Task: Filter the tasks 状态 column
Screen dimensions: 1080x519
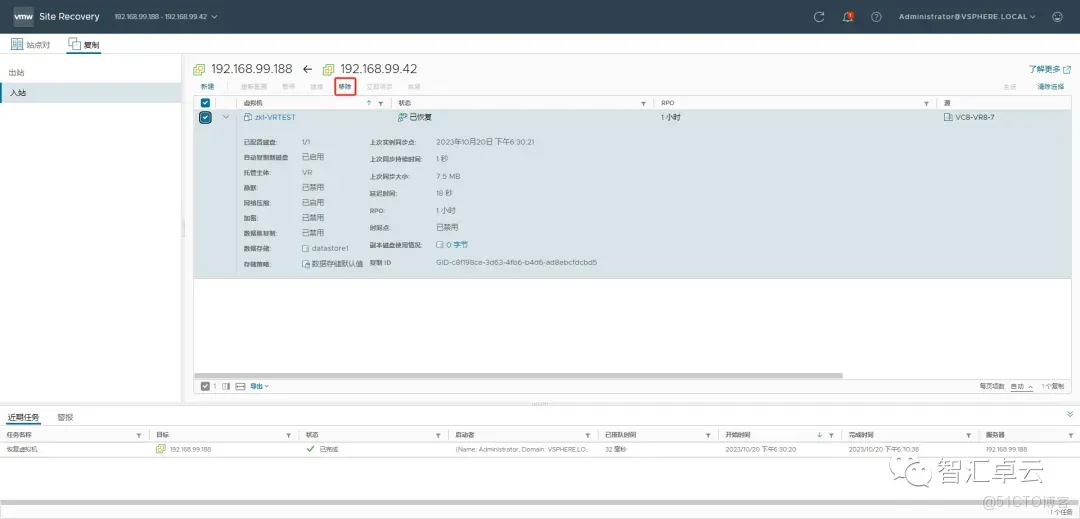Action: 438,436
